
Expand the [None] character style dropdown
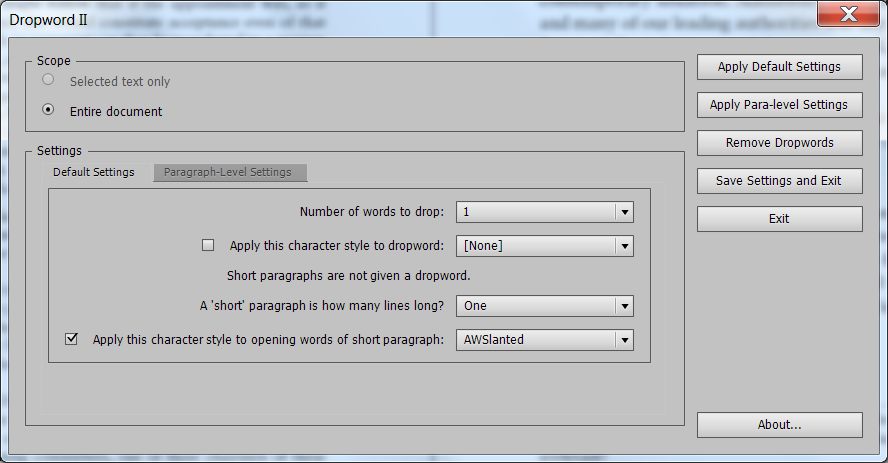544,245
